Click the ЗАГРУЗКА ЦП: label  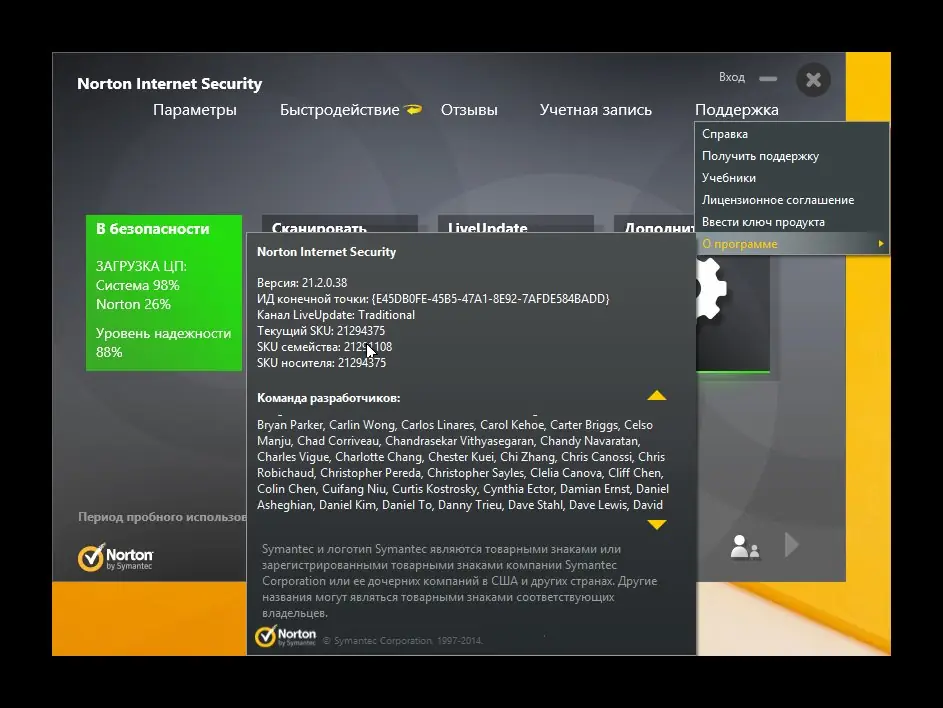[141, 266]
